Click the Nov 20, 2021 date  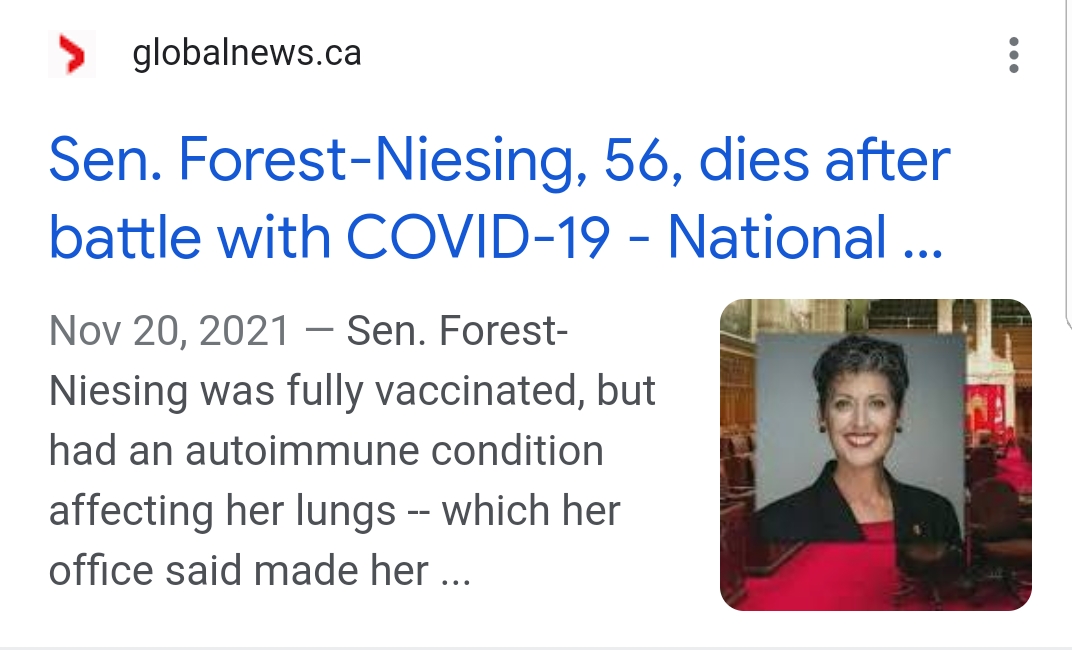point(170,331)
